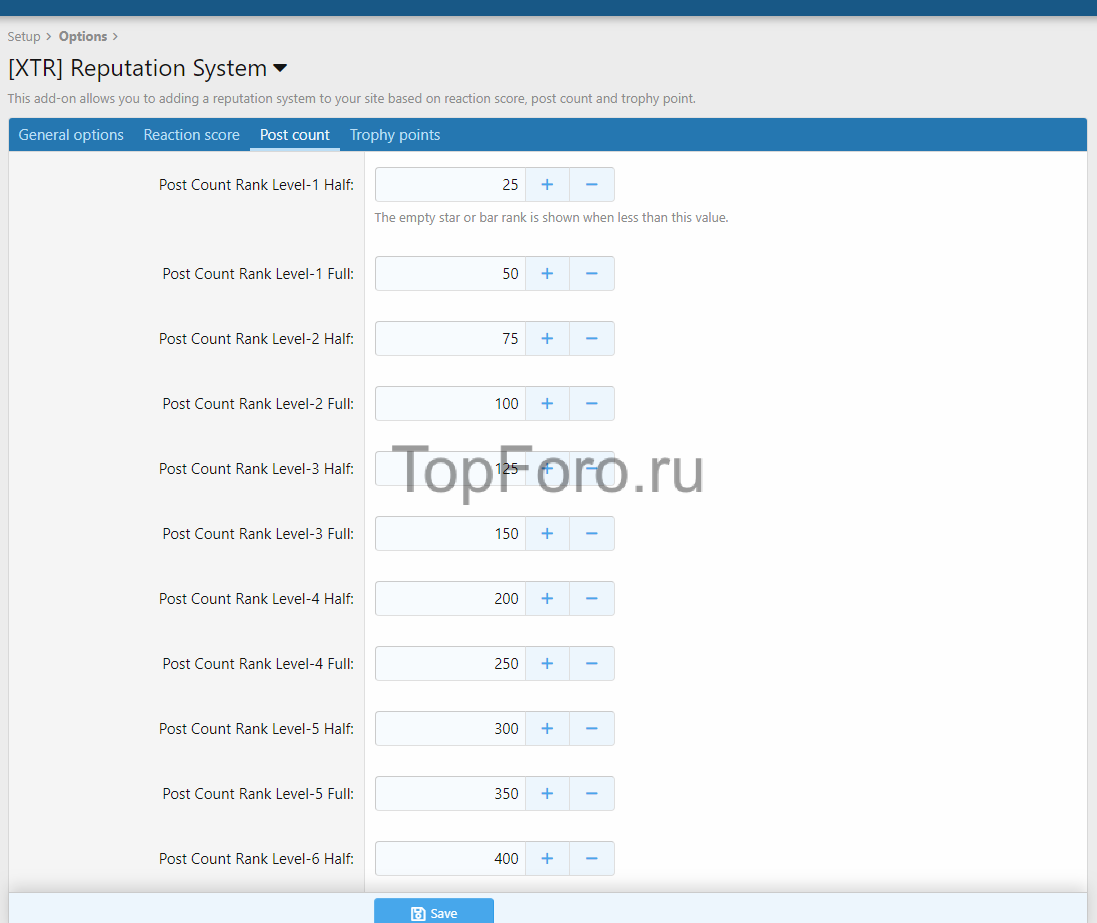Decrease Post Count Rank Level-1 Full value
The height and width of the screenshot is (923, 1097).
592,274
